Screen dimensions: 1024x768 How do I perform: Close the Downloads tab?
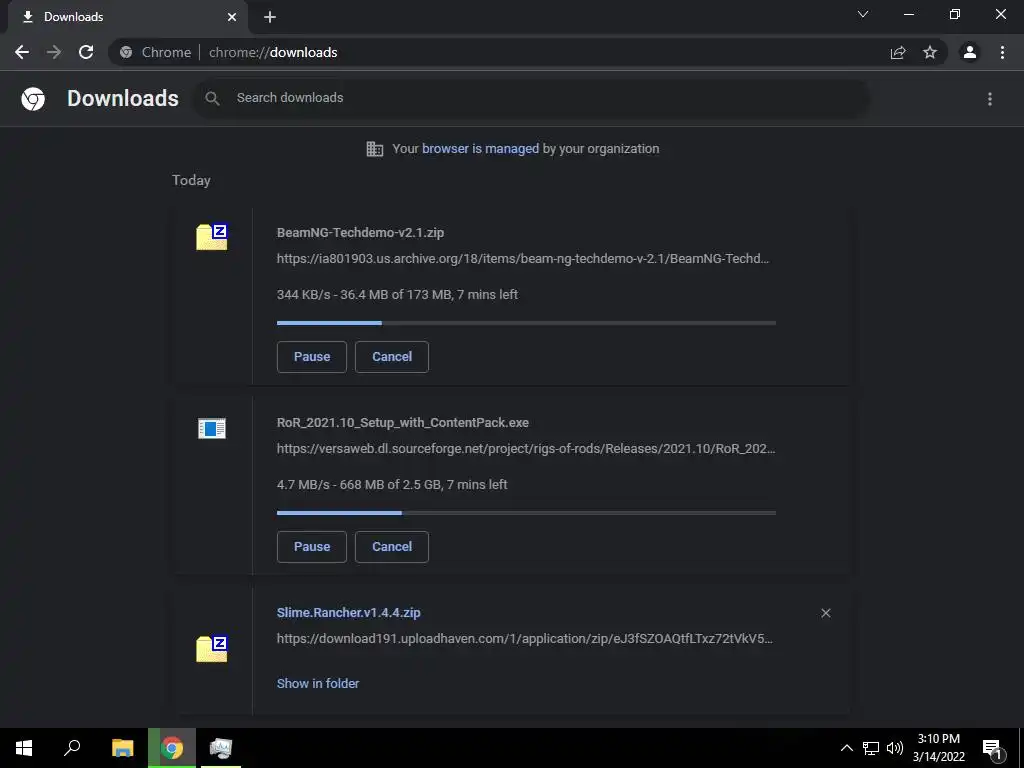232,17
